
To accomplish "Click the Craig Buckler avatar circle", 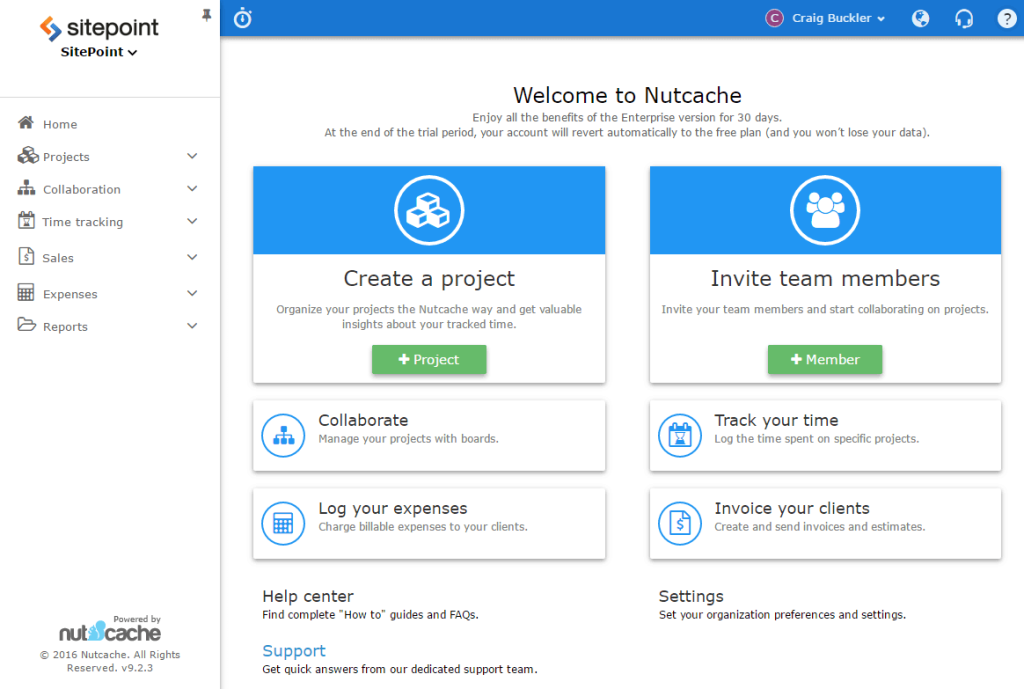I will [774, 18].
